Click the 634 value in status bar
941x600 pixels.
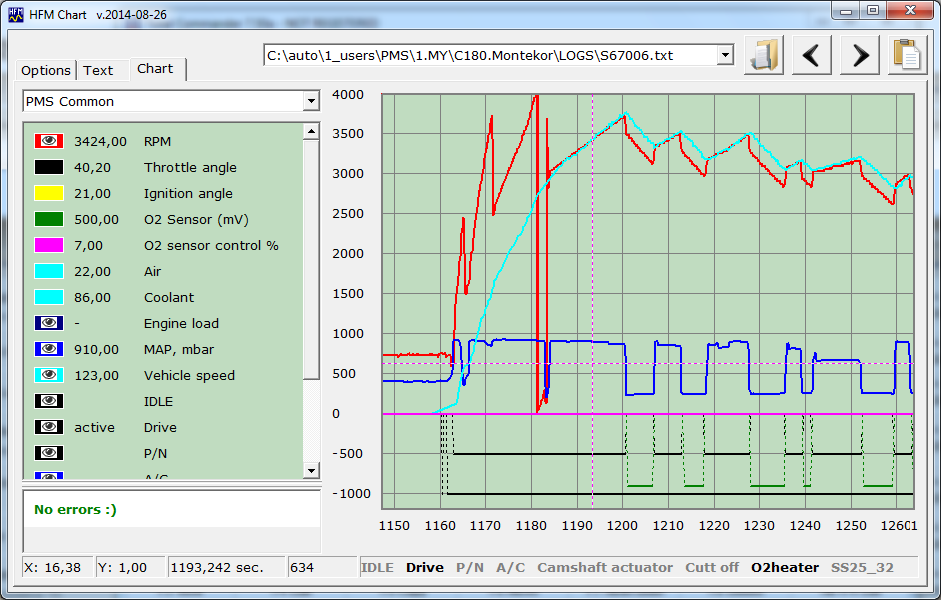[322, 568]
